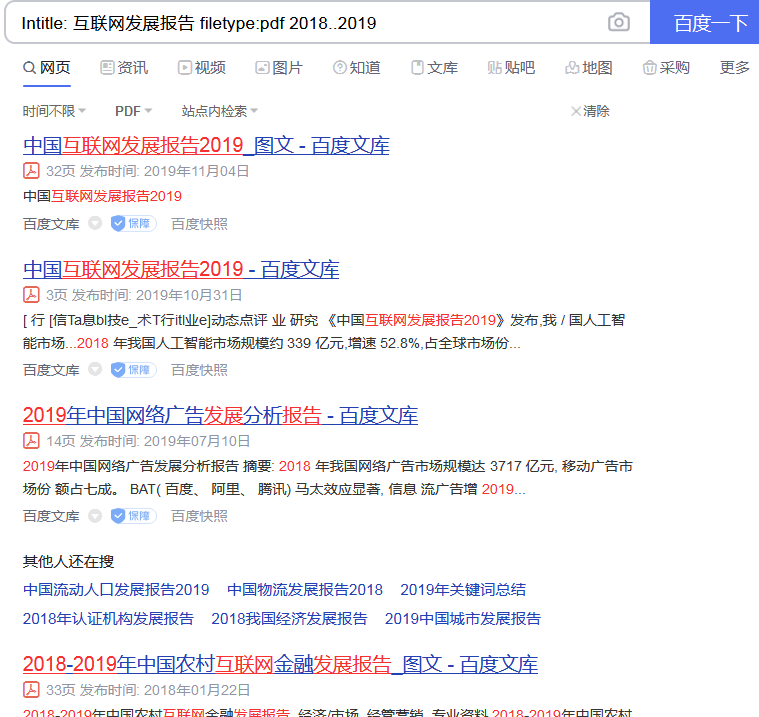Open 百度快照 for the second result
The height and width of the screenshot is (717, 759).
point(199,370)
